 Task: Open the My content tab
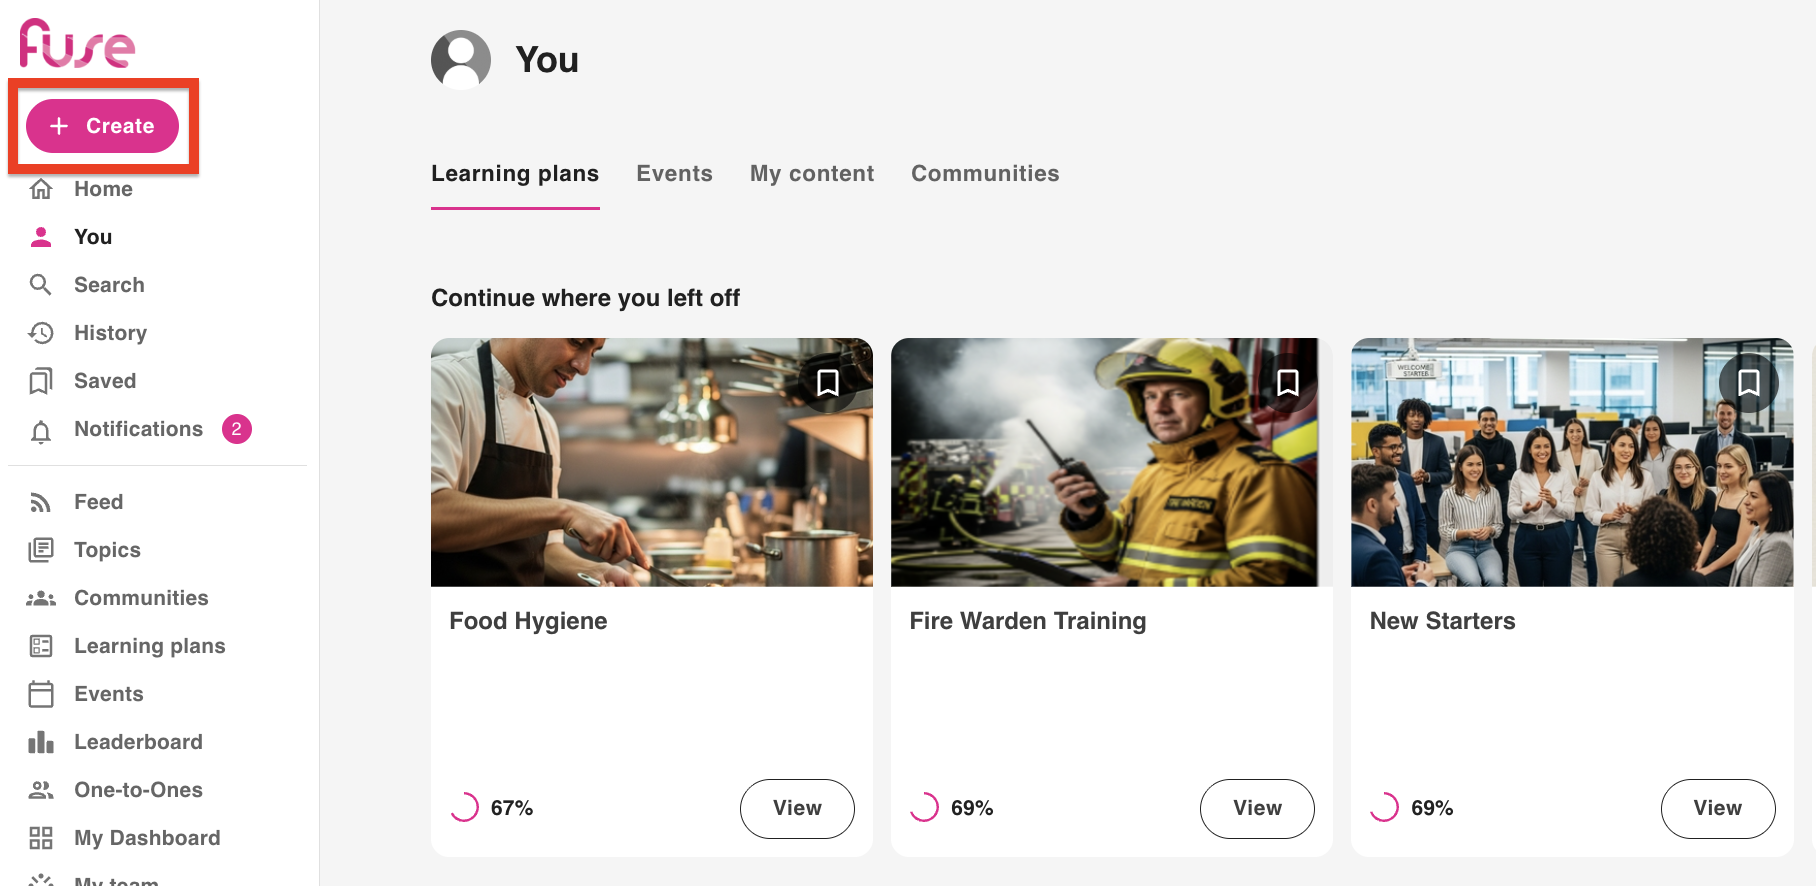tap(812, 174)
